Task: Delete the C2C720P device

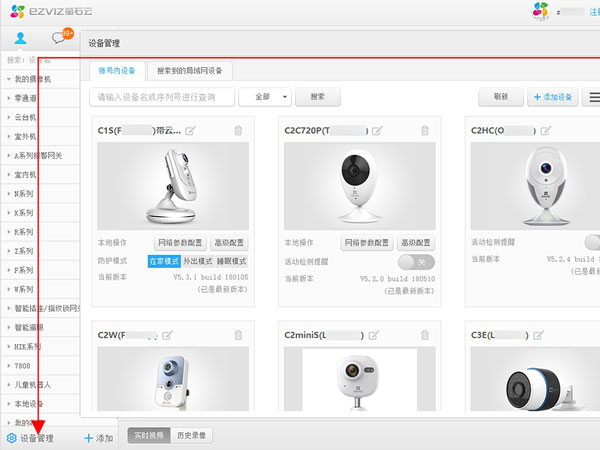Action: point(425,130)
